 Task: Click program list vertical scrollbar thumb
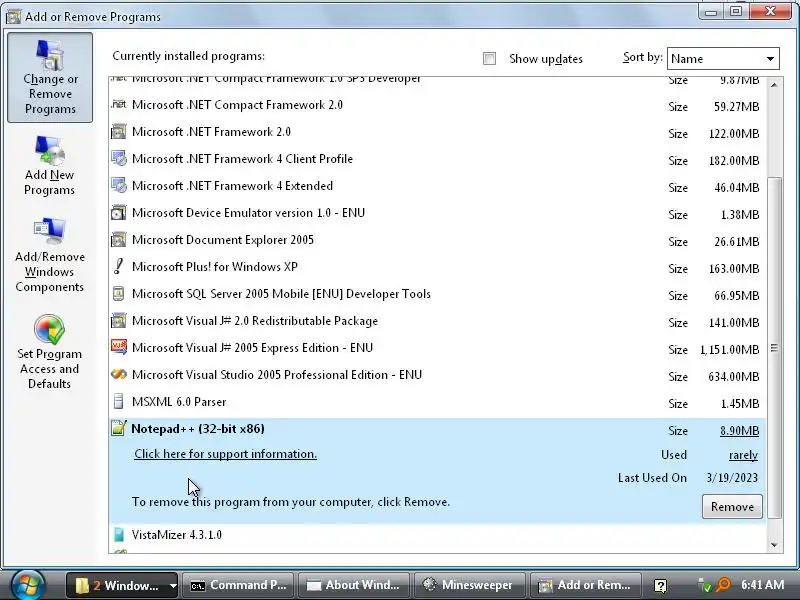tap(774, 347)
